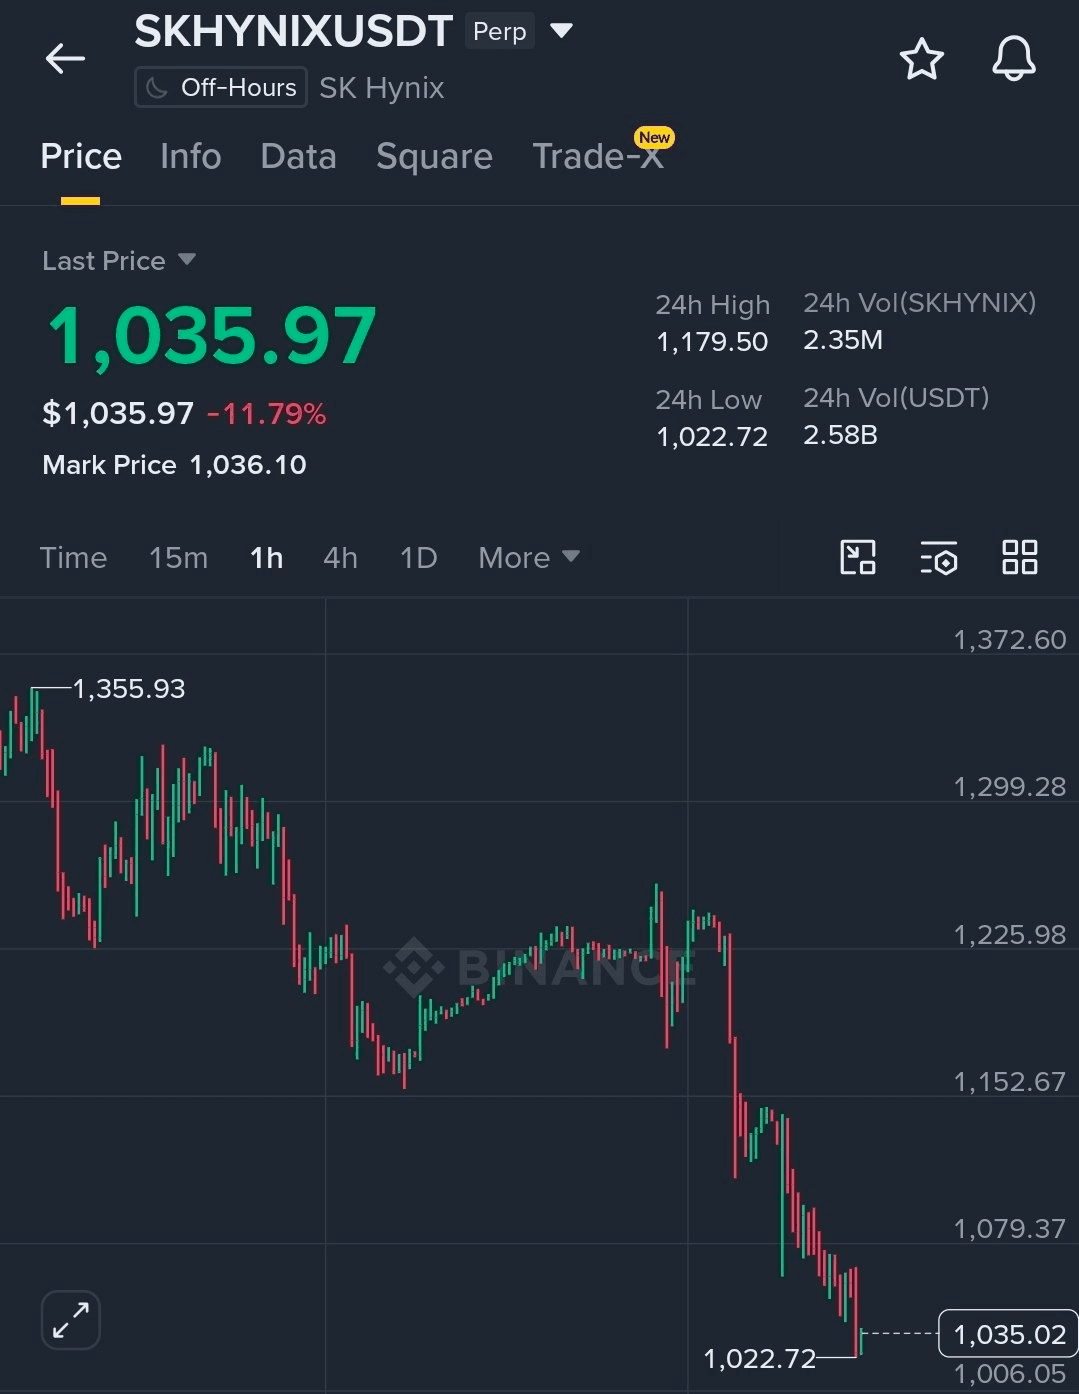The height and width of the screenshot is (1394, 1079).
Task: Select the Time line chart view
Action: 73,558
